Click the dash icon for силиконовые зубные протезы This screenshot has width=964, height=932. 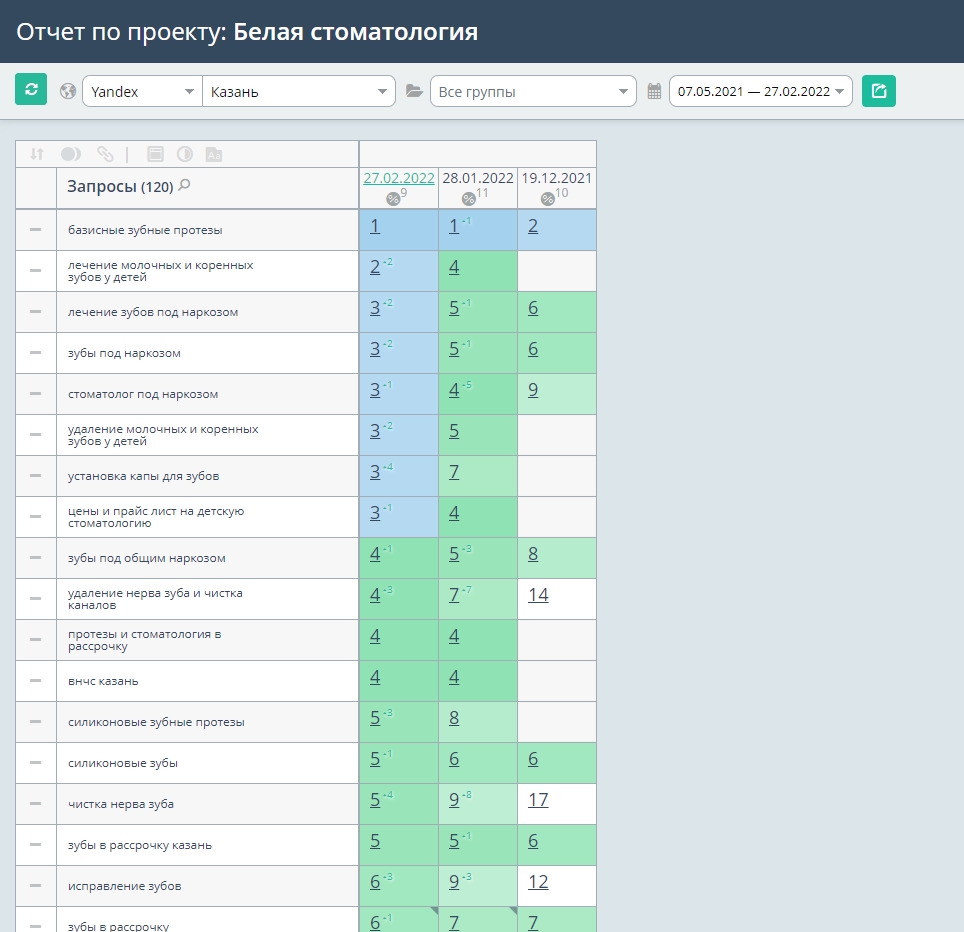(36, 722)
